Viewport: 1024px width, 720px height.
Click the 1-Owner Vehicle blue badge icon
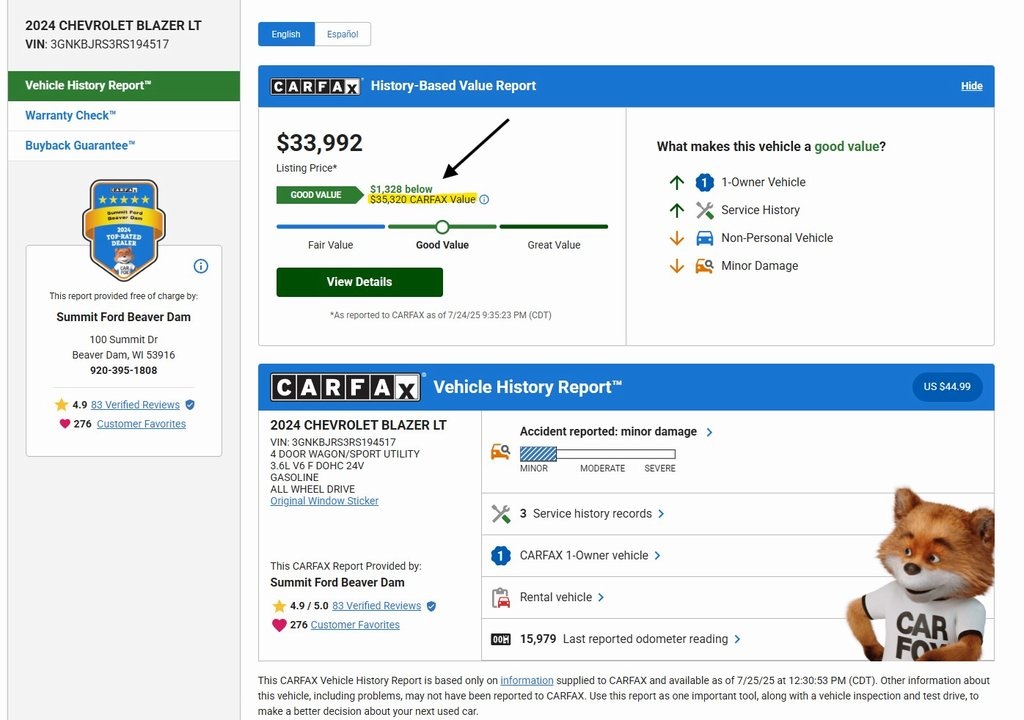(704, 182)
